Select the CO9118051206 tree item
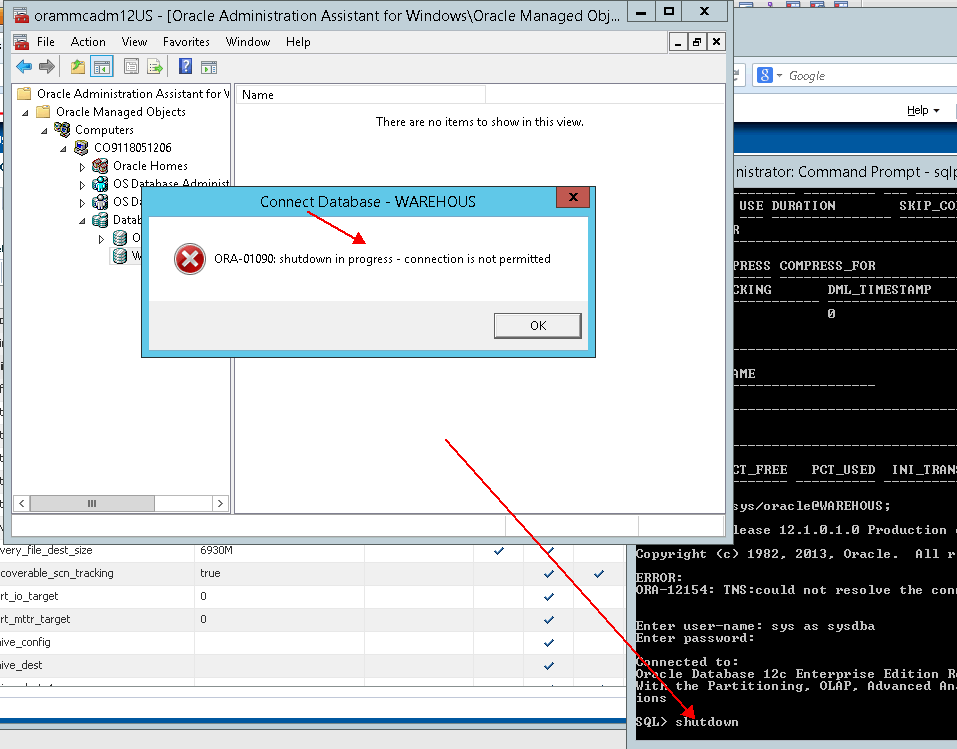957x749 pixels. coord(132,147)
